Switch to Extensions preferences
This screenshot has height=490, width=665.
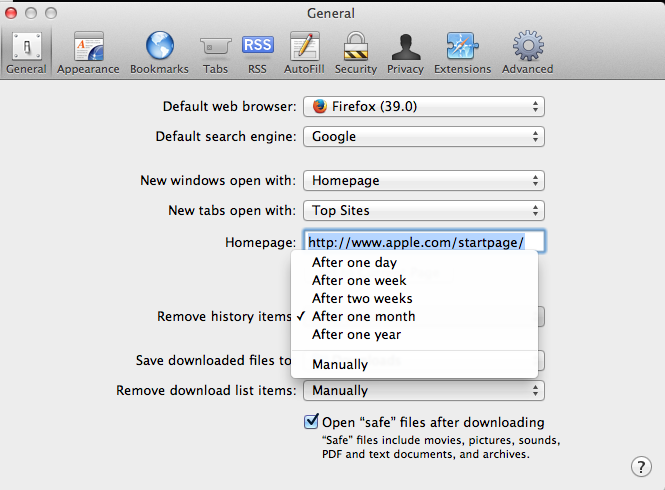click(x=462, y=53)
